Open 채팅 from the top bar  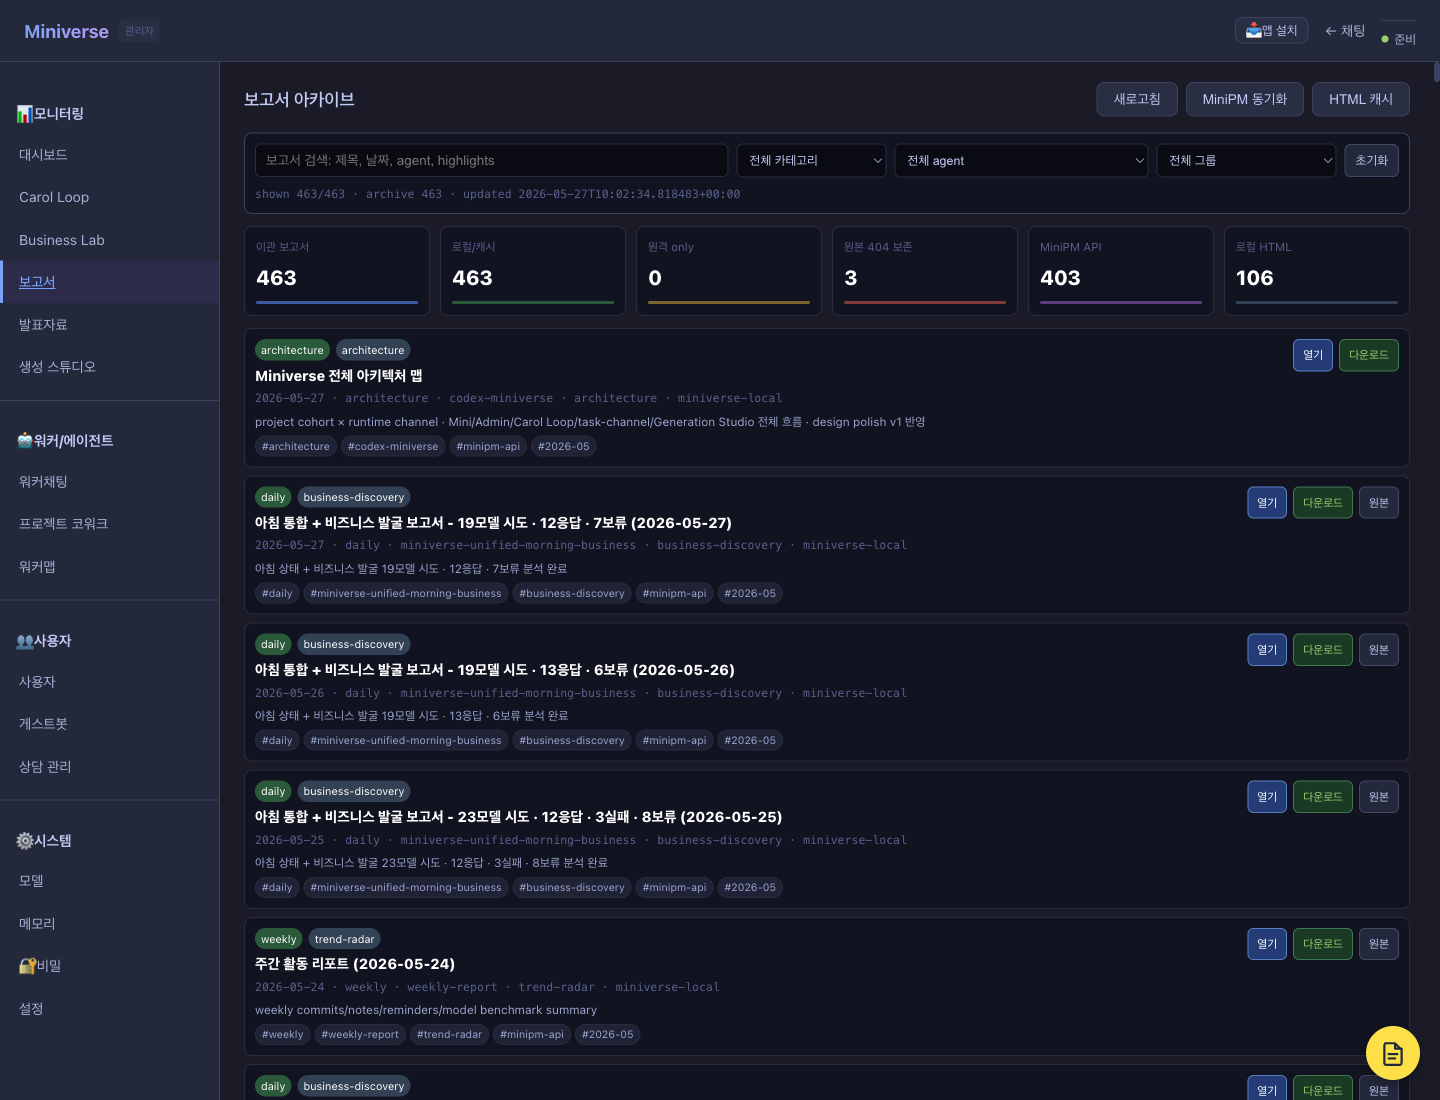click(x=1345, y=31)
